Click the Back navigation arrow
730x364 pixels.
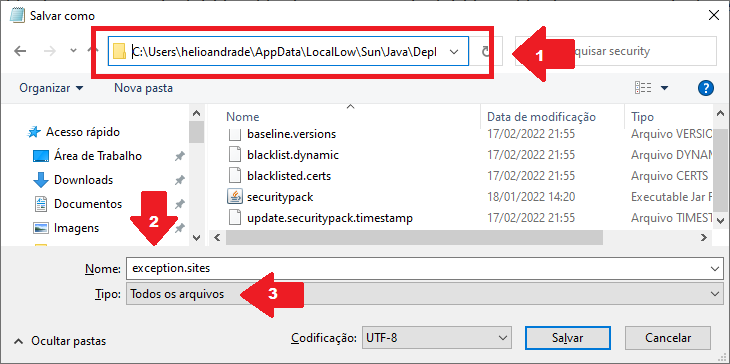pos(20,51)
